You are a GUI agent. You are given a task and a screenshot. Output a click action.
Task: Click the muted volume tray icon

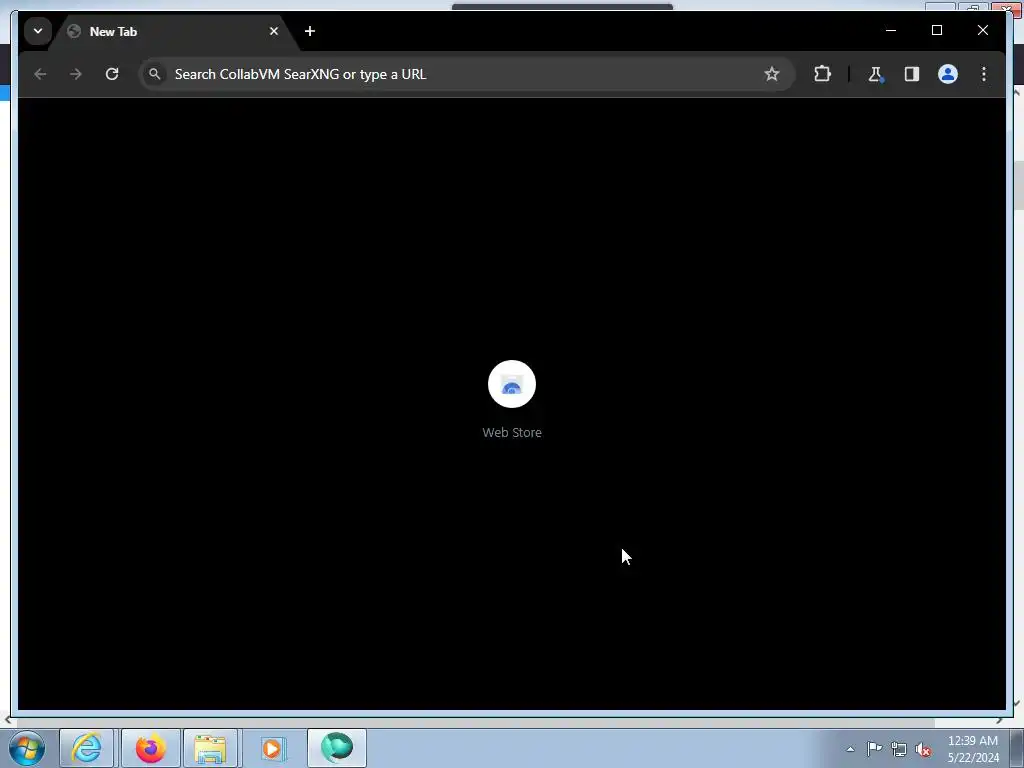[923, 749]
